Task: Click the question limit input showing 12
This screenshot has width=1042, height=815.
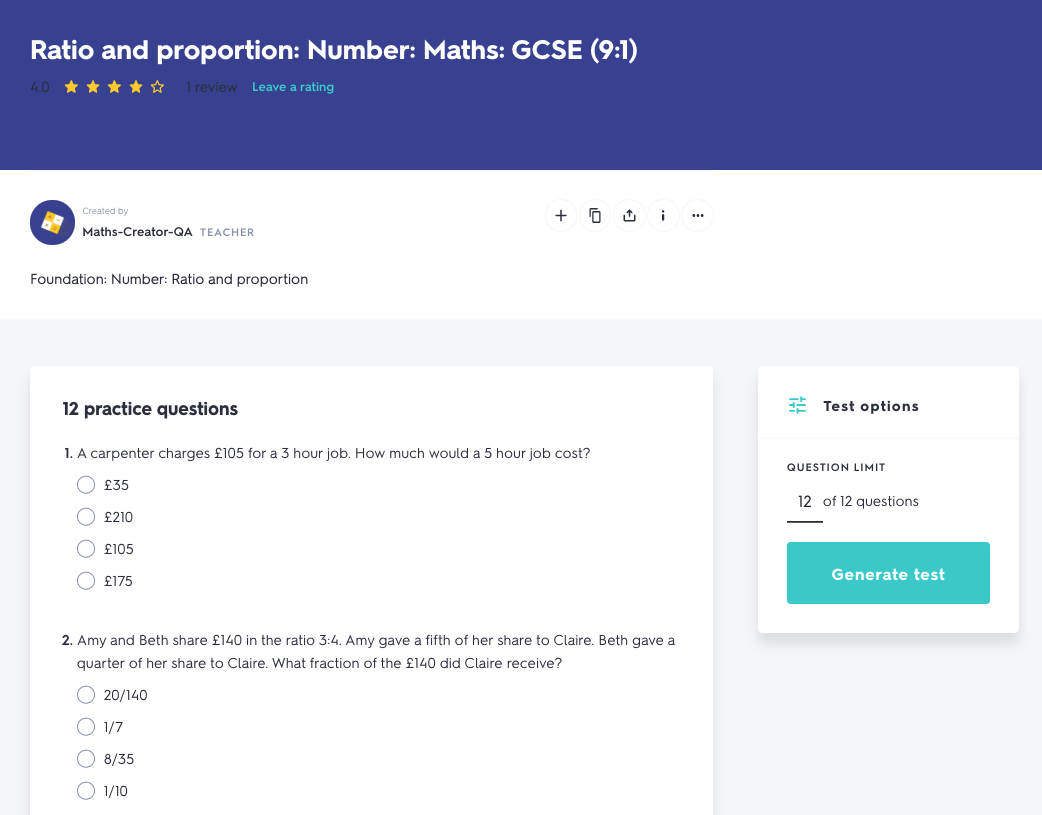Action: (x=804, y=500)
